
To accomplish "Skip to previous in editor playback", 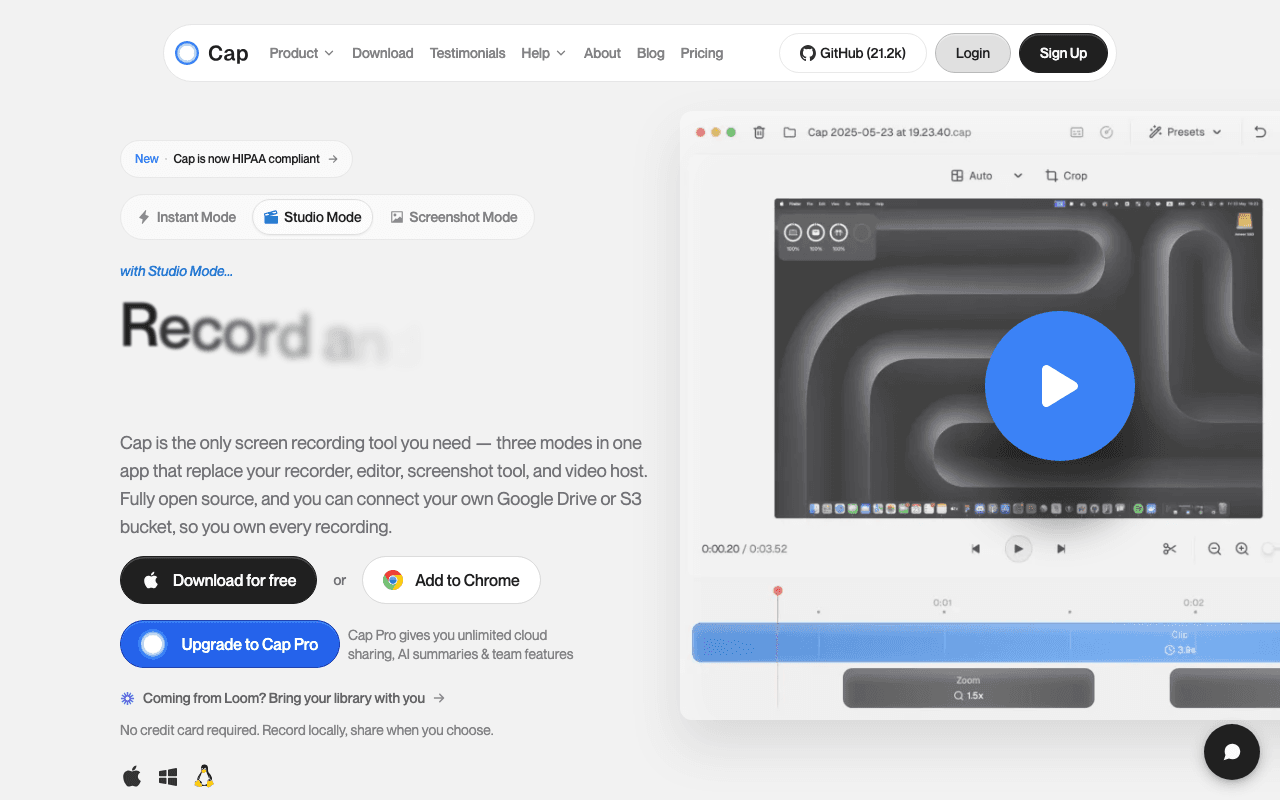I will [976, 549].
